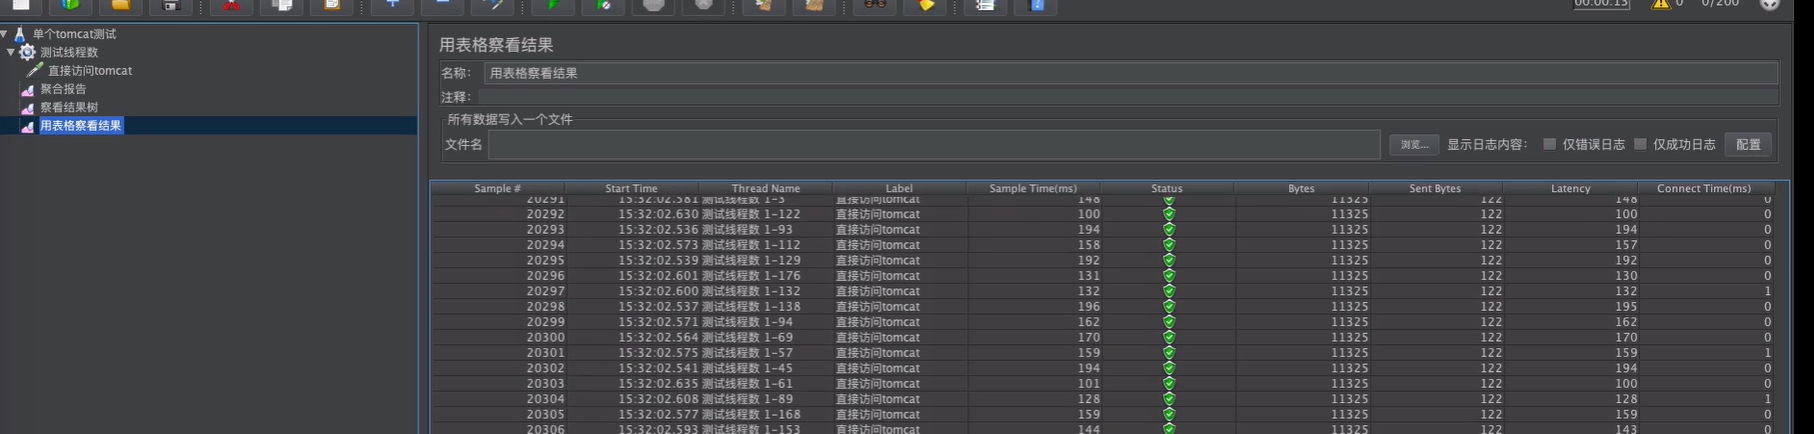Click the Cut scissors toolbar icon
The image size is (1814, 434).
point(231,5)
